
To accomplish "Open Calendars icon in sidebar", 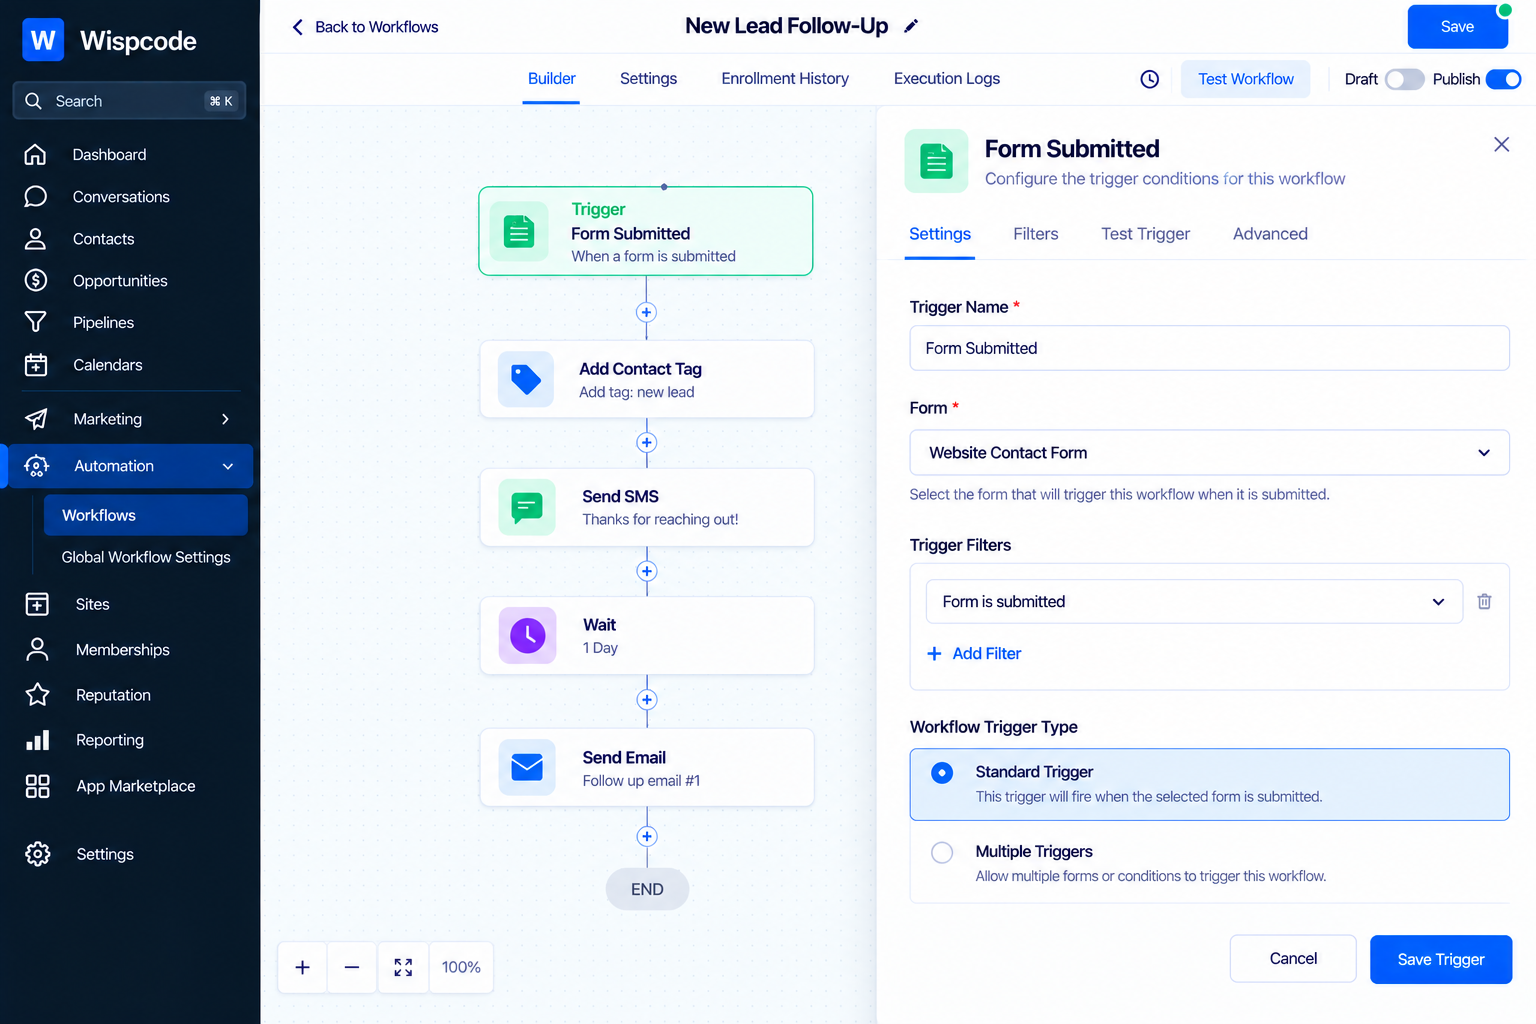I will point(35,364).
